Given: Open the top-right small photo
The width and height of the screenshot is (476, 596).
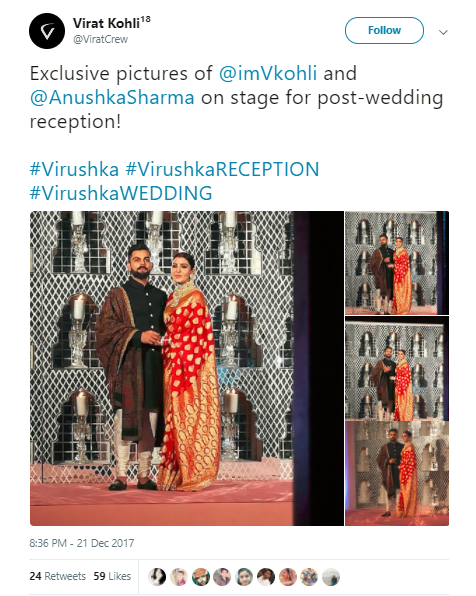Looking at the screenshot, I should tap(397, 263).
